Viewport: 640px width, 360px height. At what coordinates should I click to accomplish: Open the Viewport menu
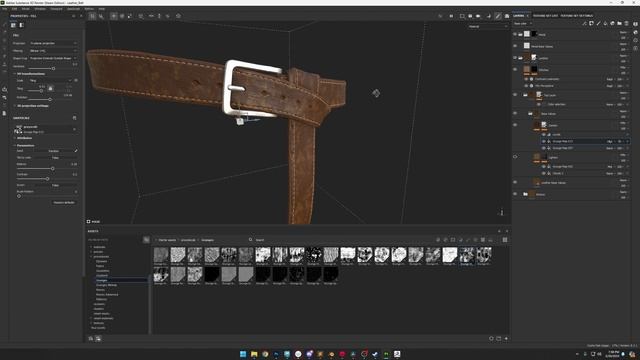click(56, 9)
